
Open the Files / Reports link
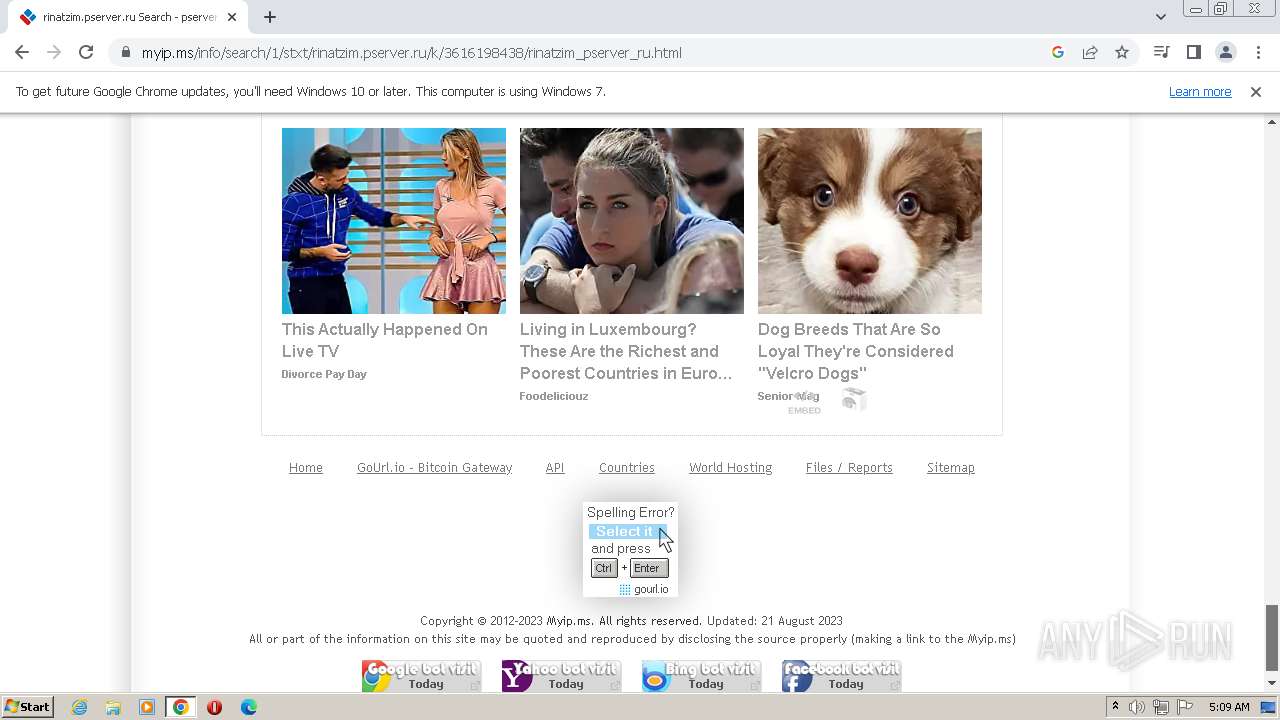click(849, 468)
